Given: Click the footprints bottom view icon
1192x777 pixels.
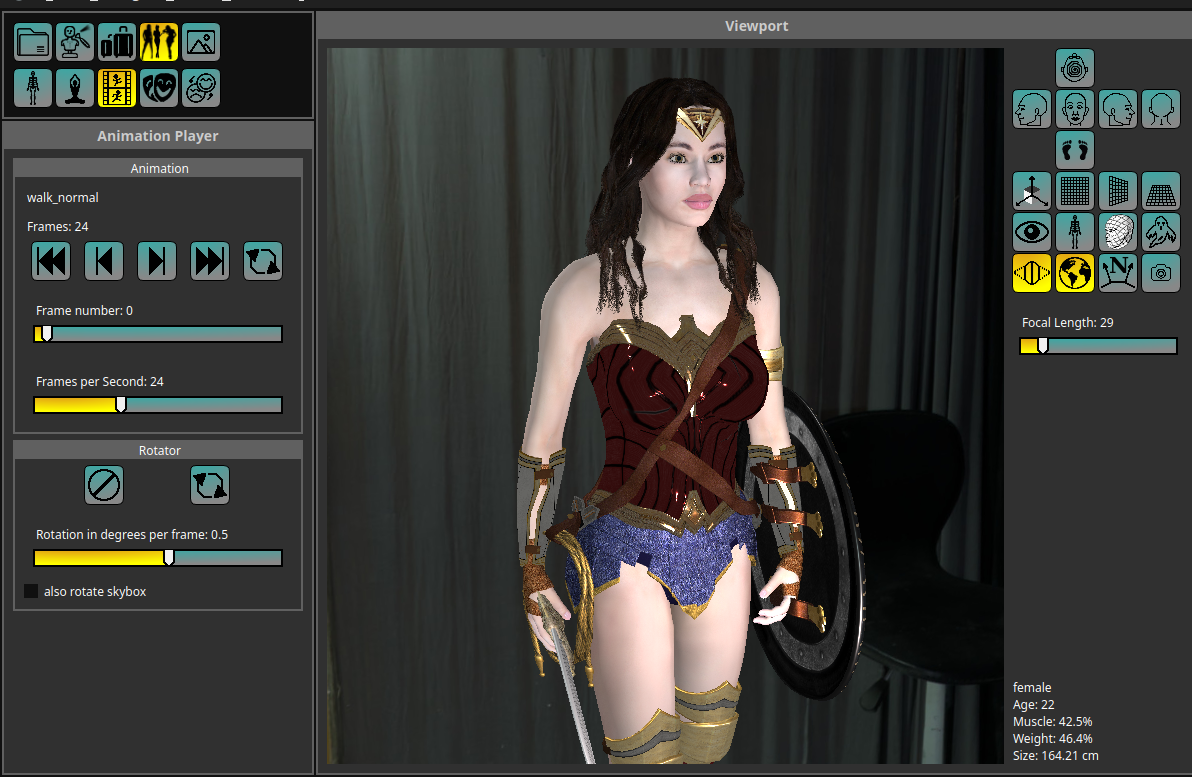Looking at the screenshot, I should pyautogui.click(x=1074, y=150).
